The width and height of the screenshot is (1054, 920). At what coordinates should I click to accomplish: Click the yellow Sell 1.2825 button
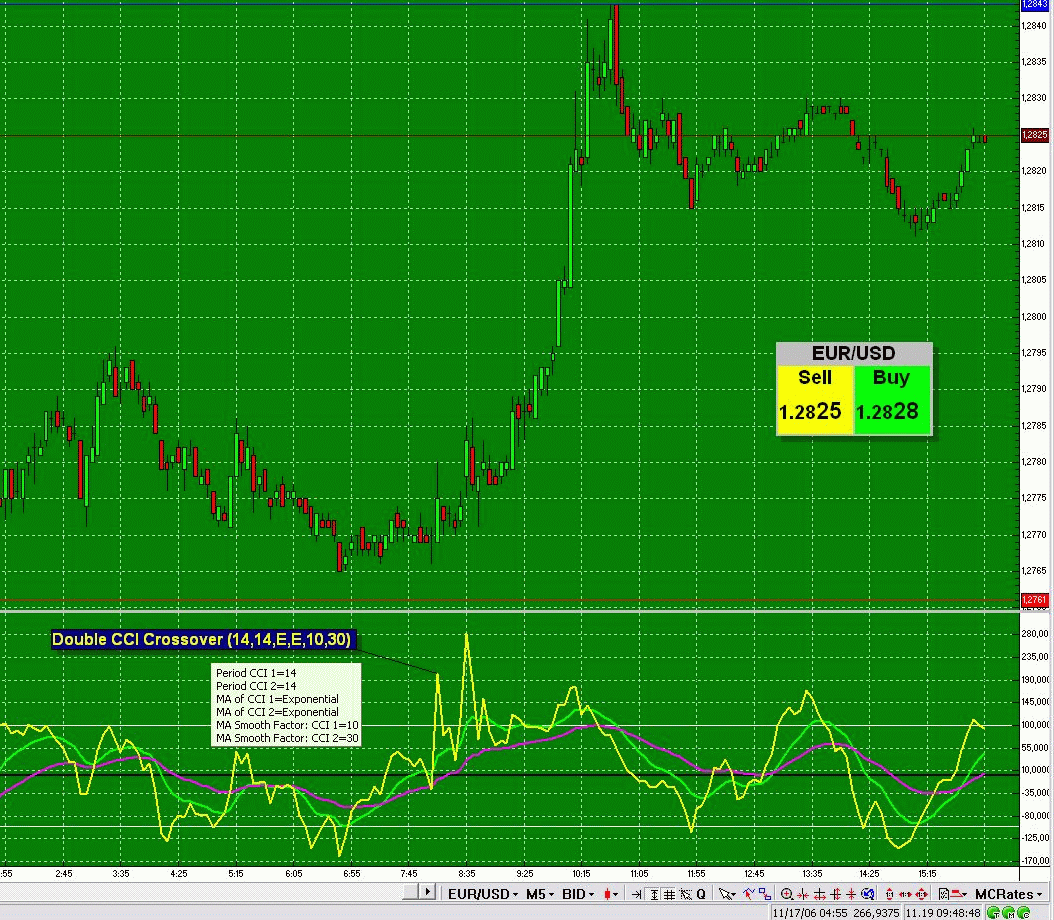click(815, 399)
